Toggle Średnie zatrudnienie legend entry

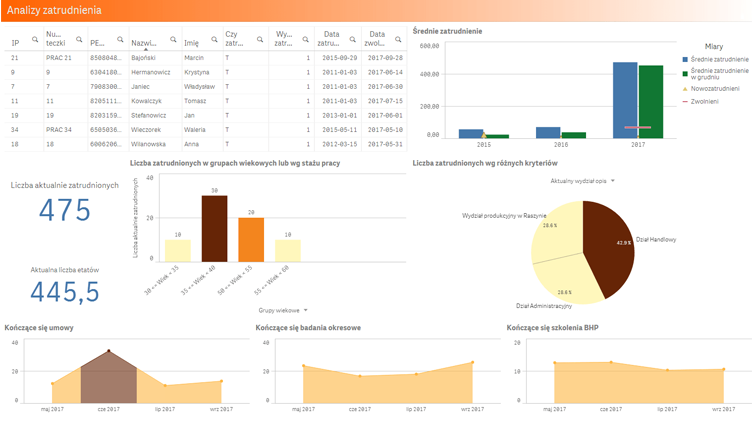click(x=719, y=60)
